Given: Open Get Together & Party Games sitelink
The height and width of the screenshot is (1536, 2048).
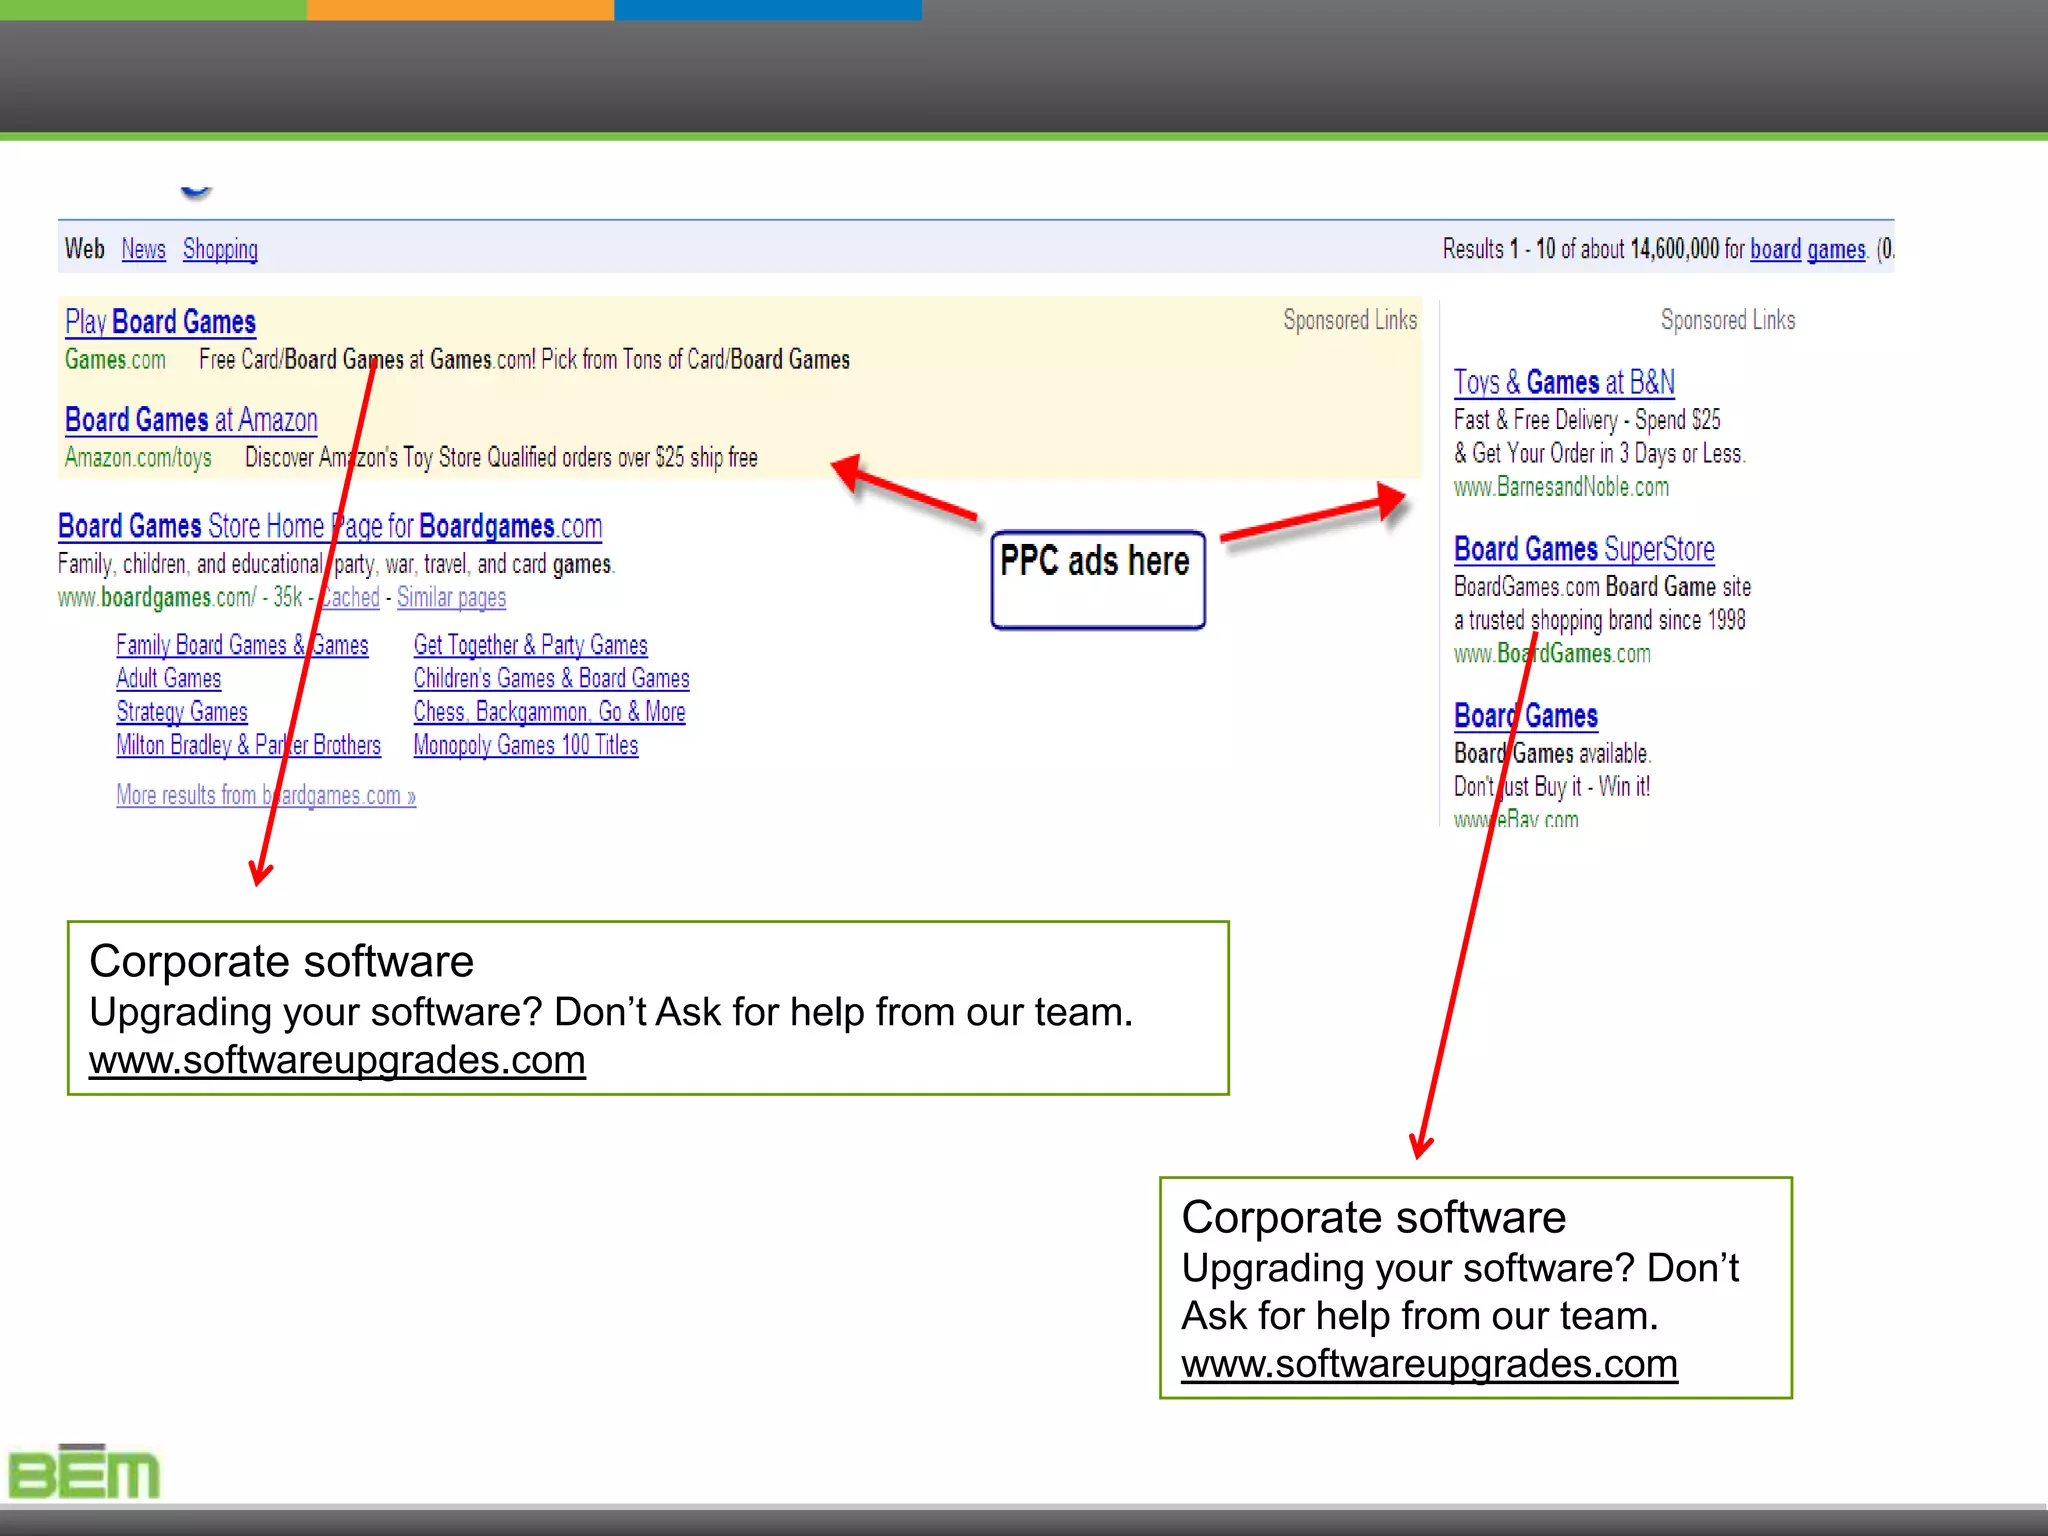Looking at the screenshot, I should [530, 645].
